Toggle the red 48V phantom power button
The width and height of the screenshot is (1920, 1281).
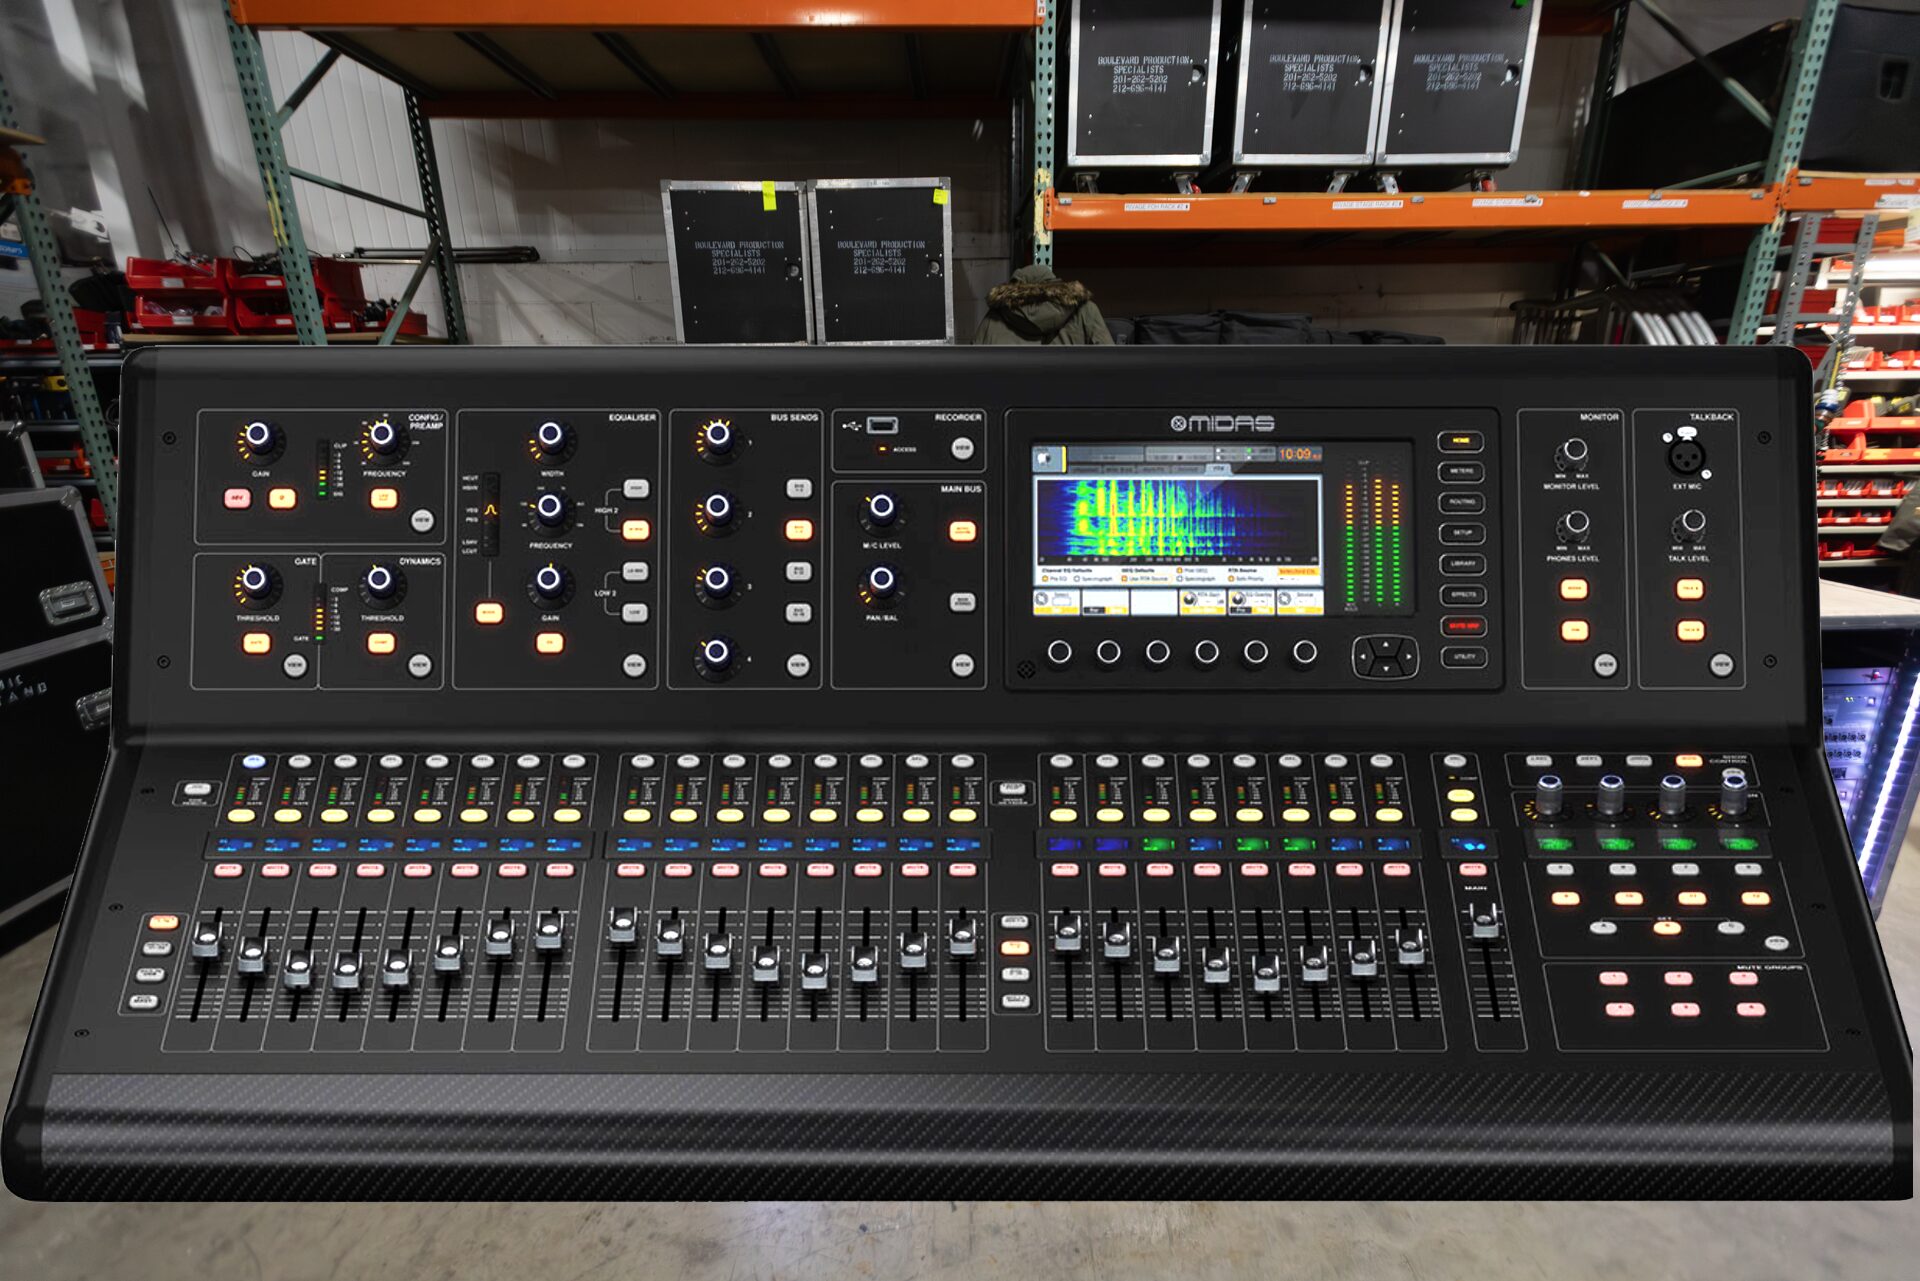(x=237, y=498)
